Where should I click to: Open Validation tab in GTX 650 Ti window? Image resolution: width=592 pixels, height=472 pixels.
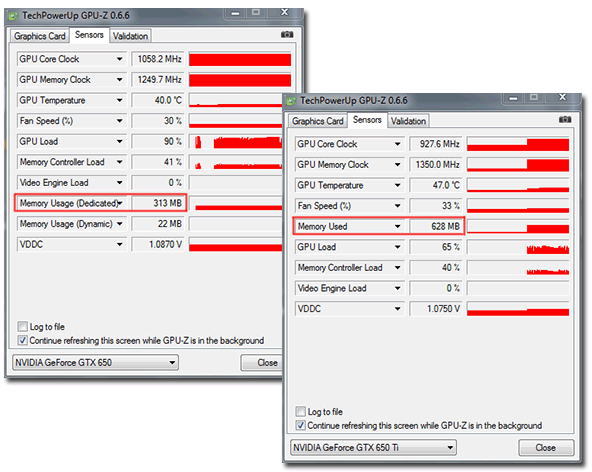tap(408, 121)
